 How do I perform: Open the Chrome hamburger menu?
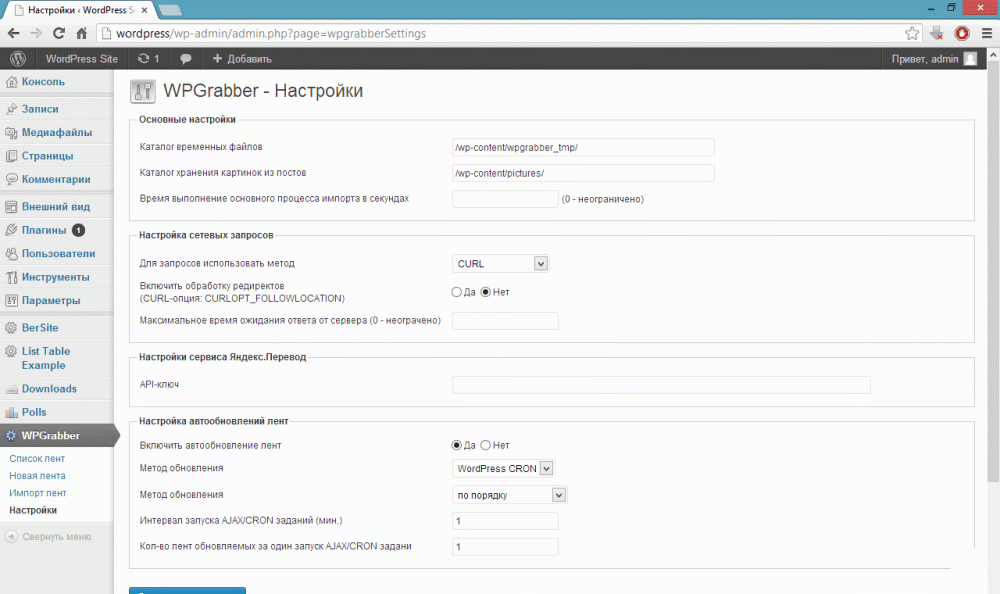986,33
